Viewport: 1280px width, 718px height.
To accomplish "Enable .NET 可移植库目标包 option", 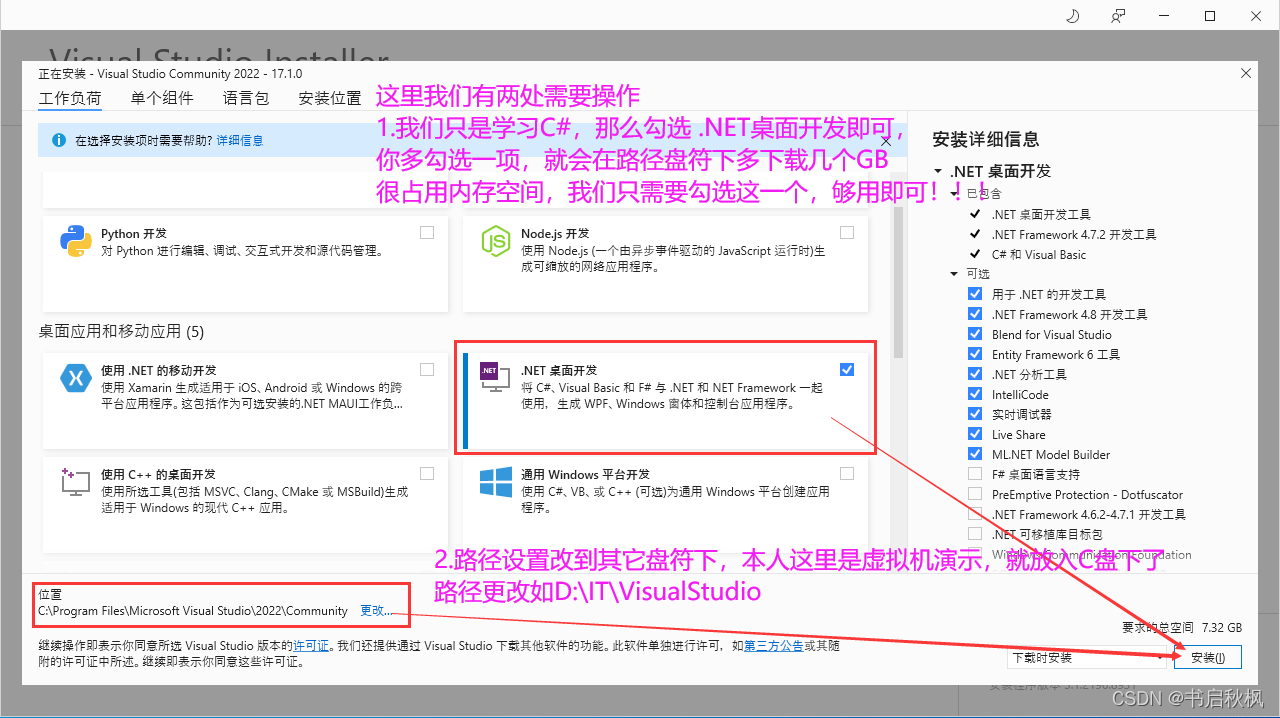I will (x=975, y=534).
